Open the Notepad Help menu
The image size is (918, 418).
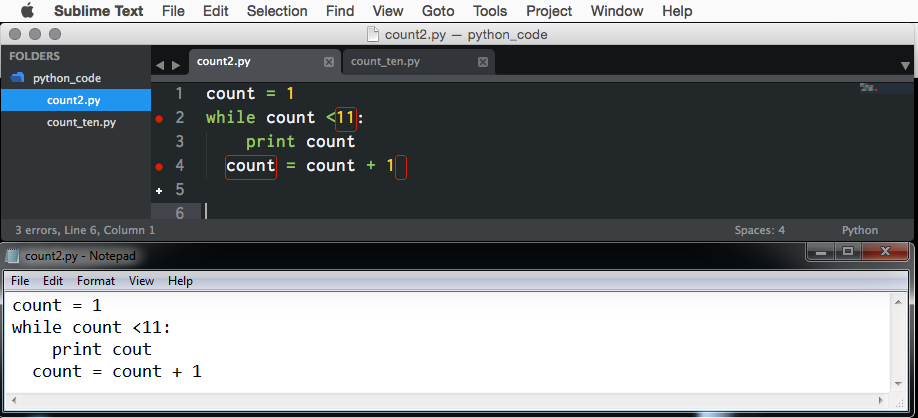180,281
